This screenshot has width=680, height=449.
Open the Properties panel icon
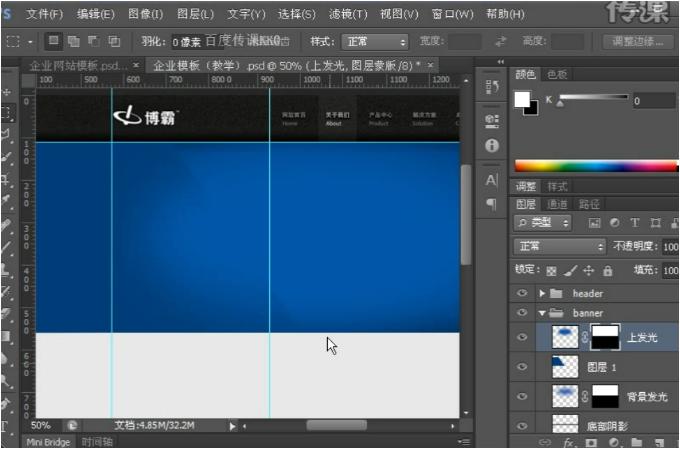492,121
